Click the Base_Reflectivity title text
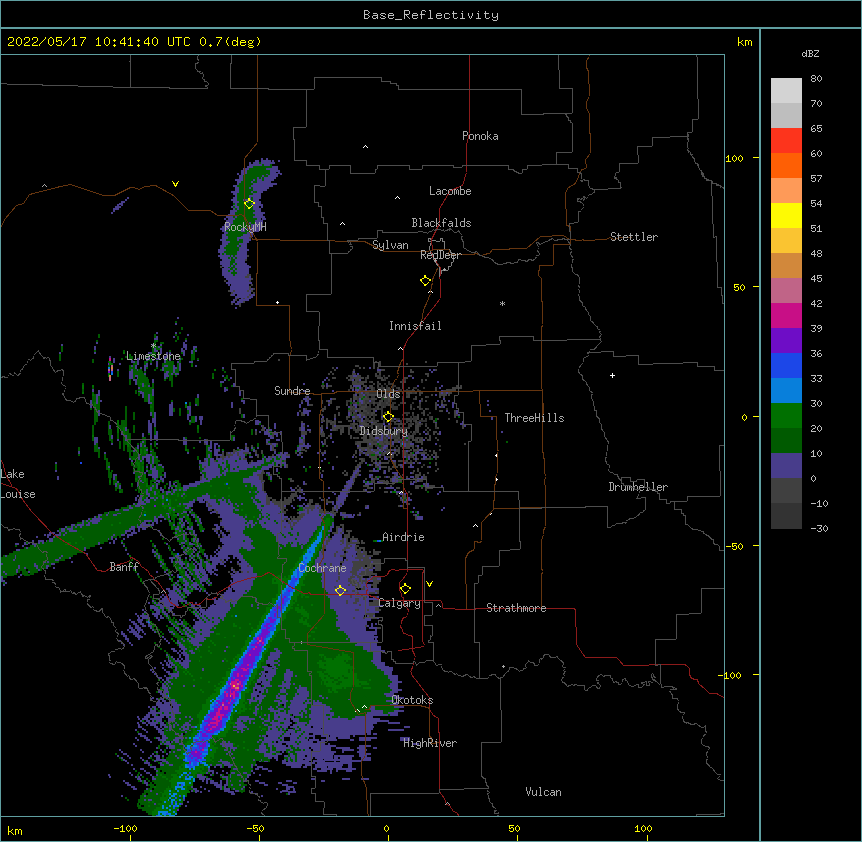 point(431,15)
